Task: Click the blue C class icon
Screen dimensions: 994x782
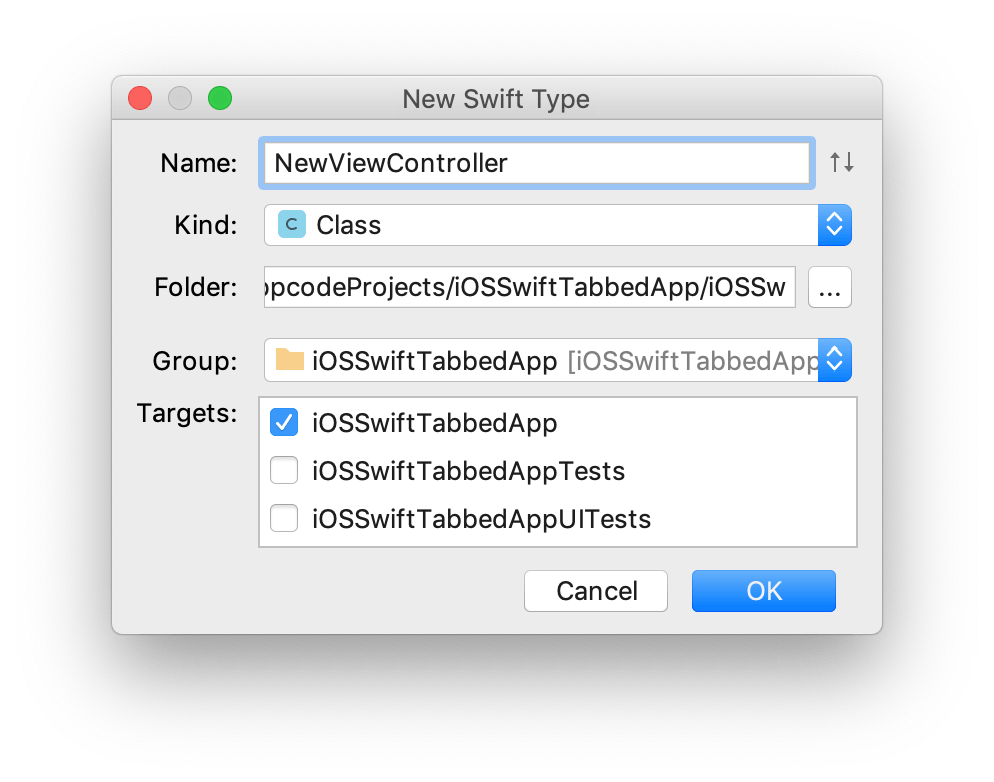Action: (x=291, y=225)
